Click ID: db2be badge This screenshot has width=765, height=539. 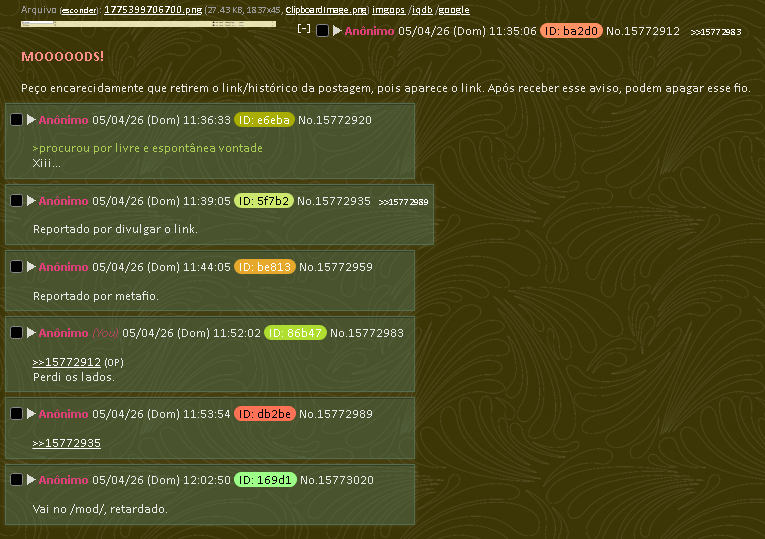pos(264,414)
